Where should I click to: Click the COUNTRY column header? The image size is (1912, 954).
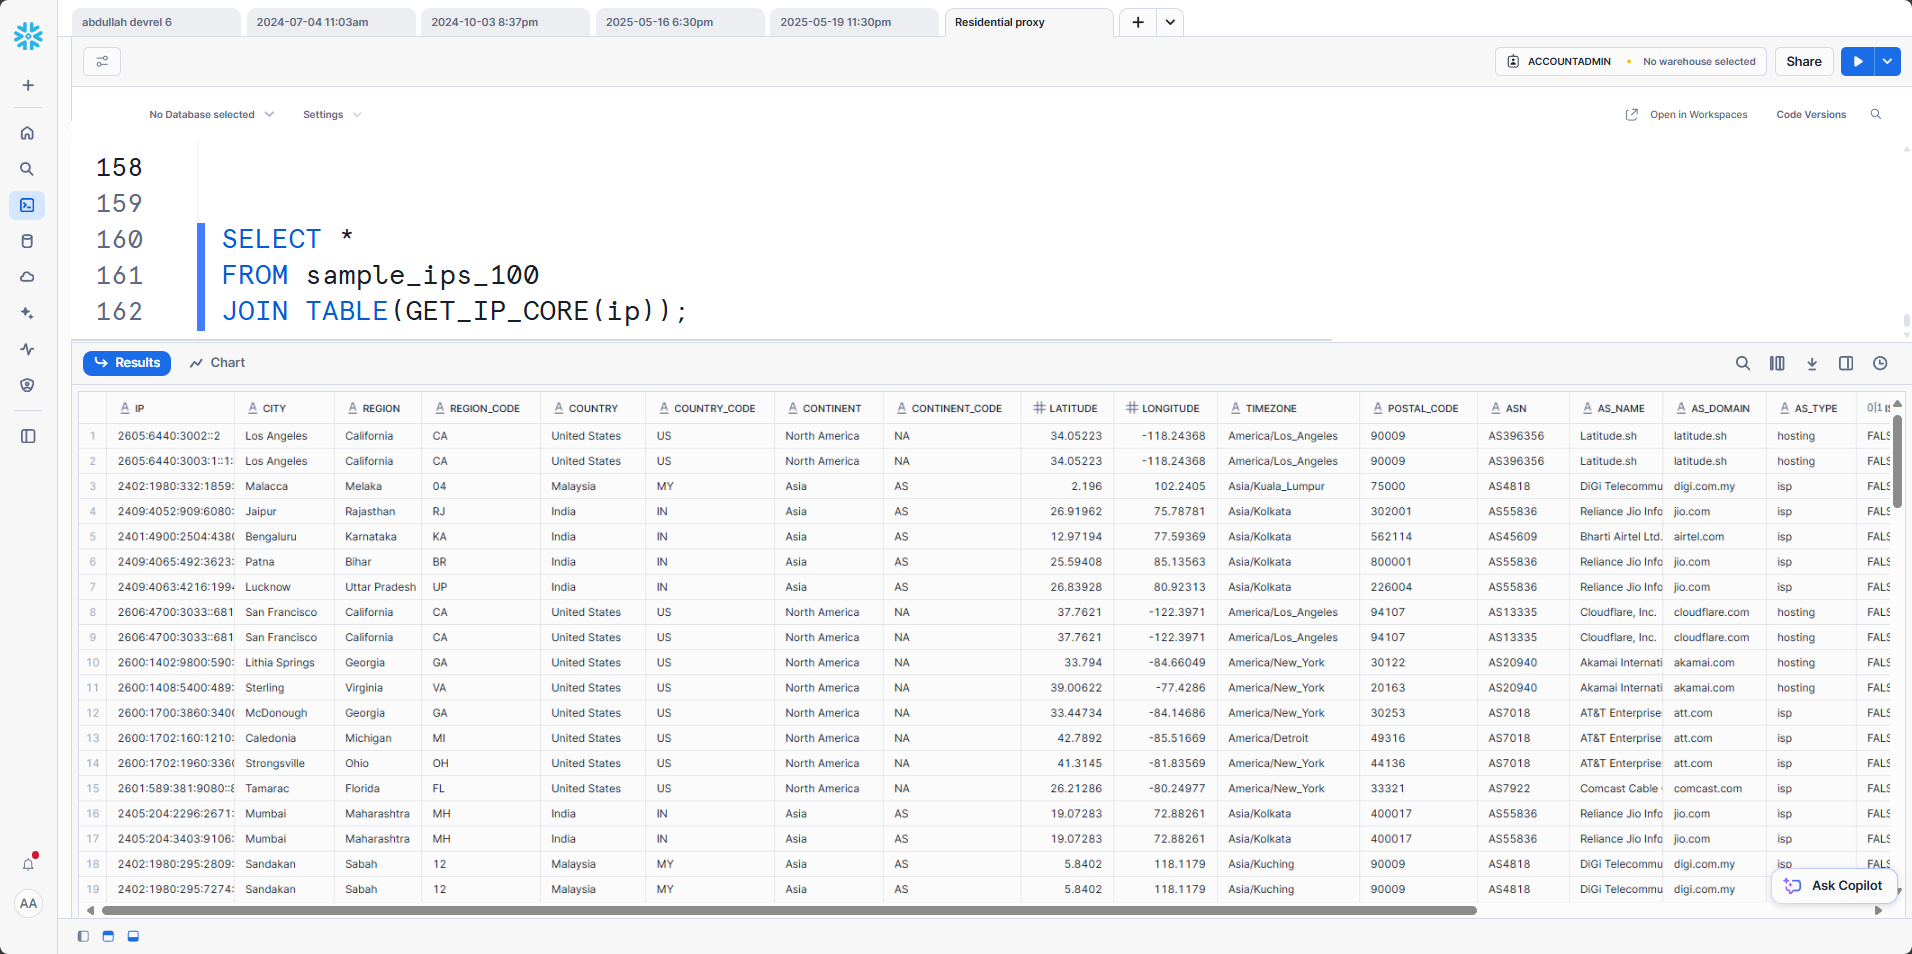point(593,408)
